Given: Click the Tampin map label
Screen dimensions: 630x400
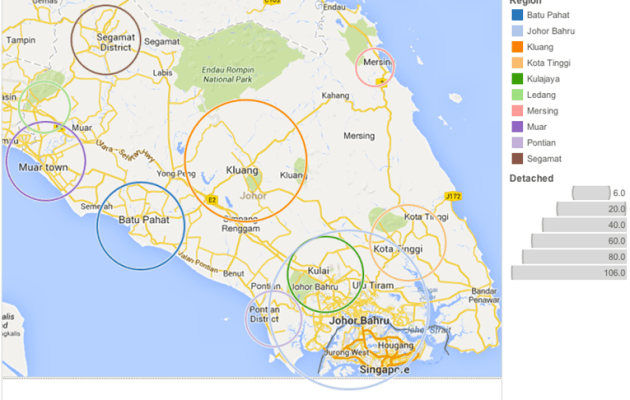Looking at the screenshot, I should [21, 40].
